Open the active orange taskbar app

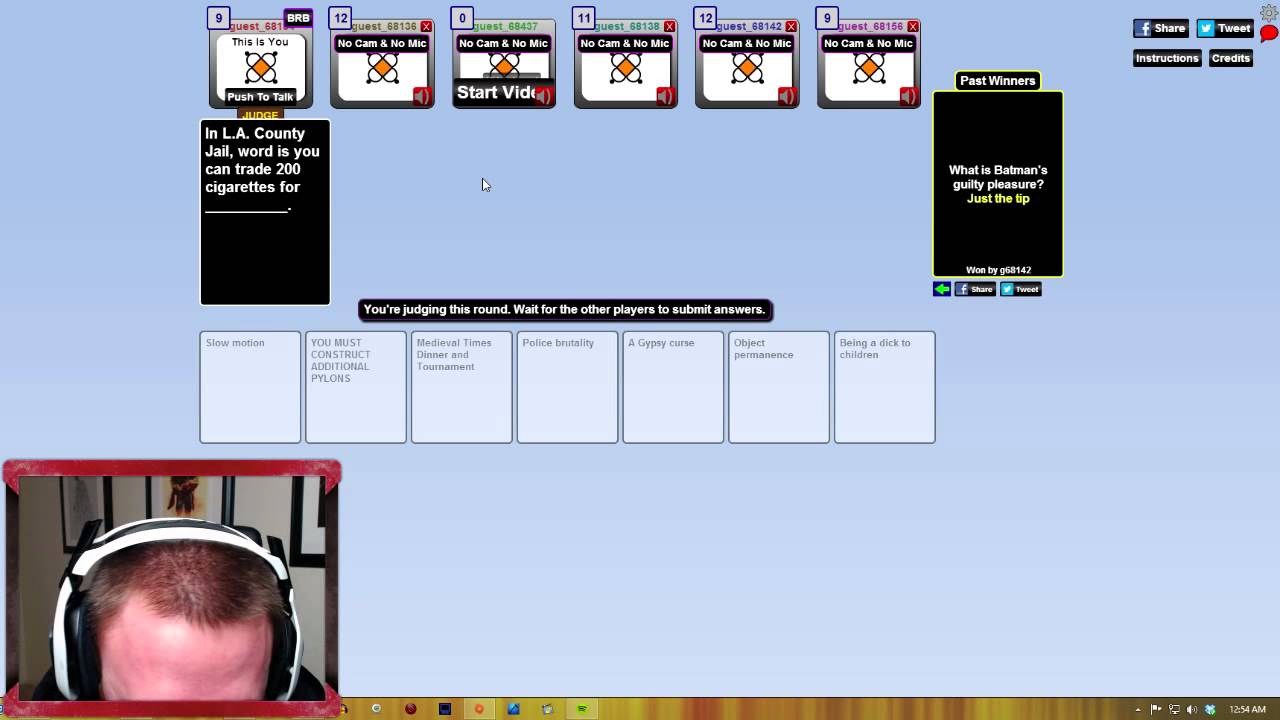(479, 709)
